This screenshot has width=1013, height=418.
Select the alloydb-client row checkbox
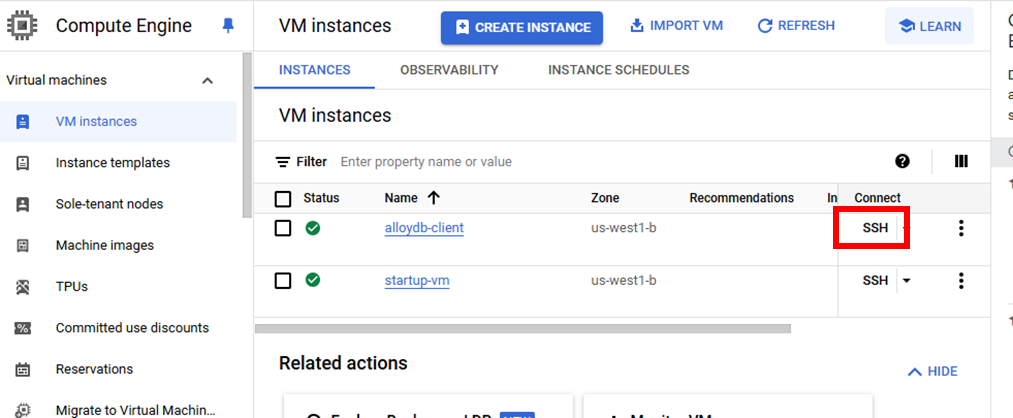pos(283,228)
